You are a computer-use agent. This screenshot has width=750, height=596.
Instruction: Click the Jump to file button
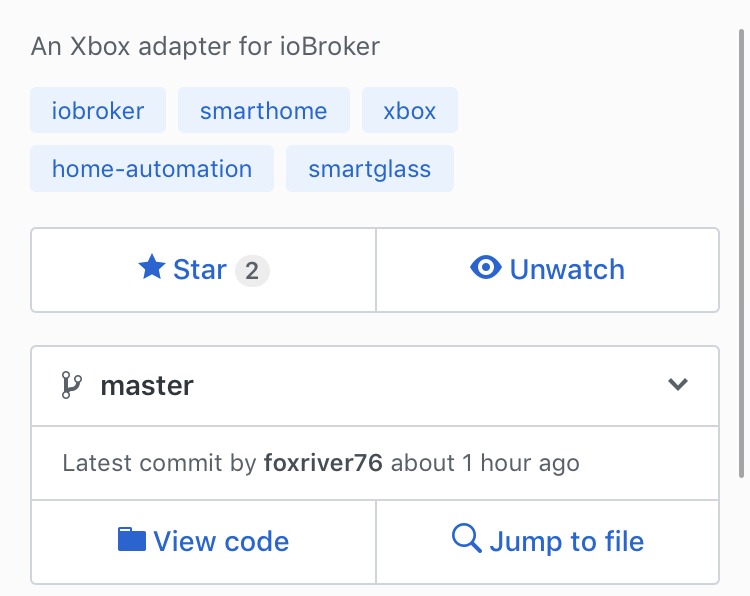click(x=548, y=541)
